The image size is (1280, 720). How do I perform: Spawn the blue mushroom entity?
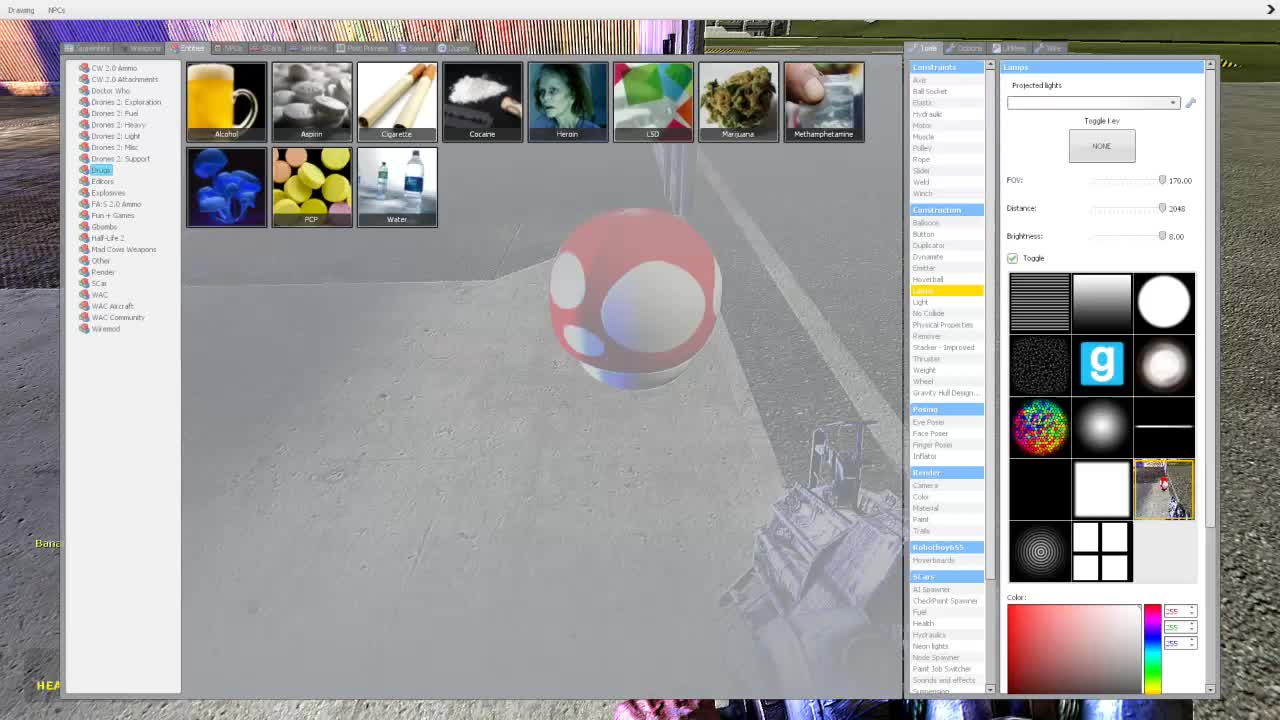tap(226, 187)
